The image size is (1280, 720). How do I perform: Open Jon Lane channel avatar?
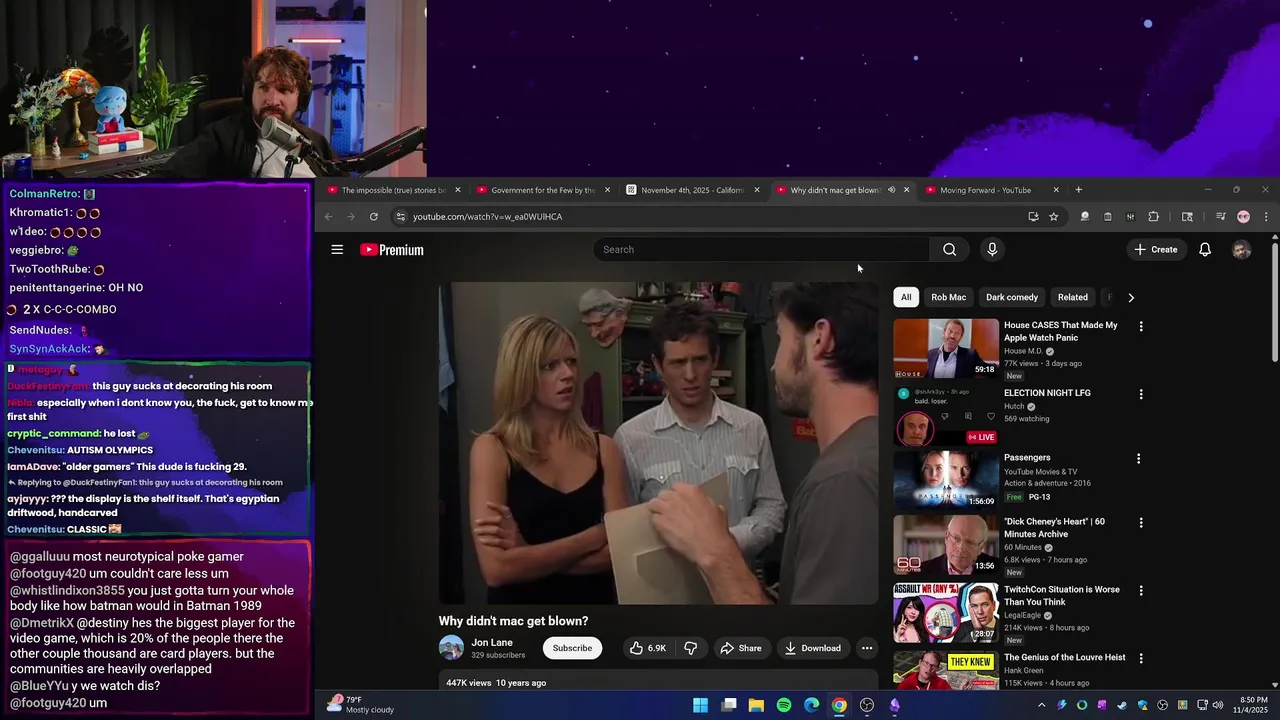[451, 648]
